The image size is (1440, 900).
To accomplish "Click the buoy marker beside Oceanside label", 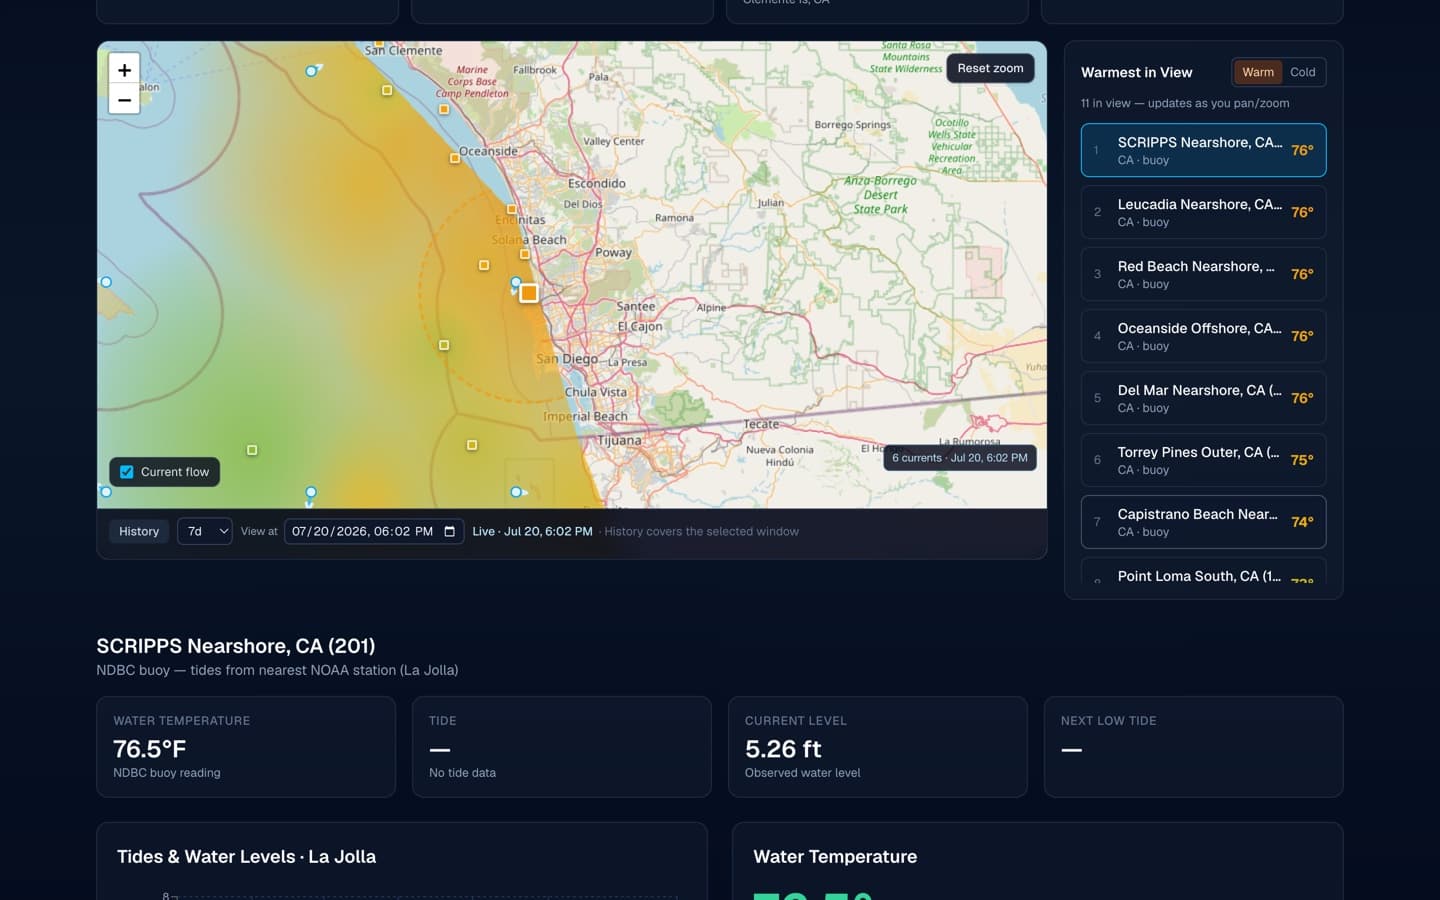I will tap(455, 158).
